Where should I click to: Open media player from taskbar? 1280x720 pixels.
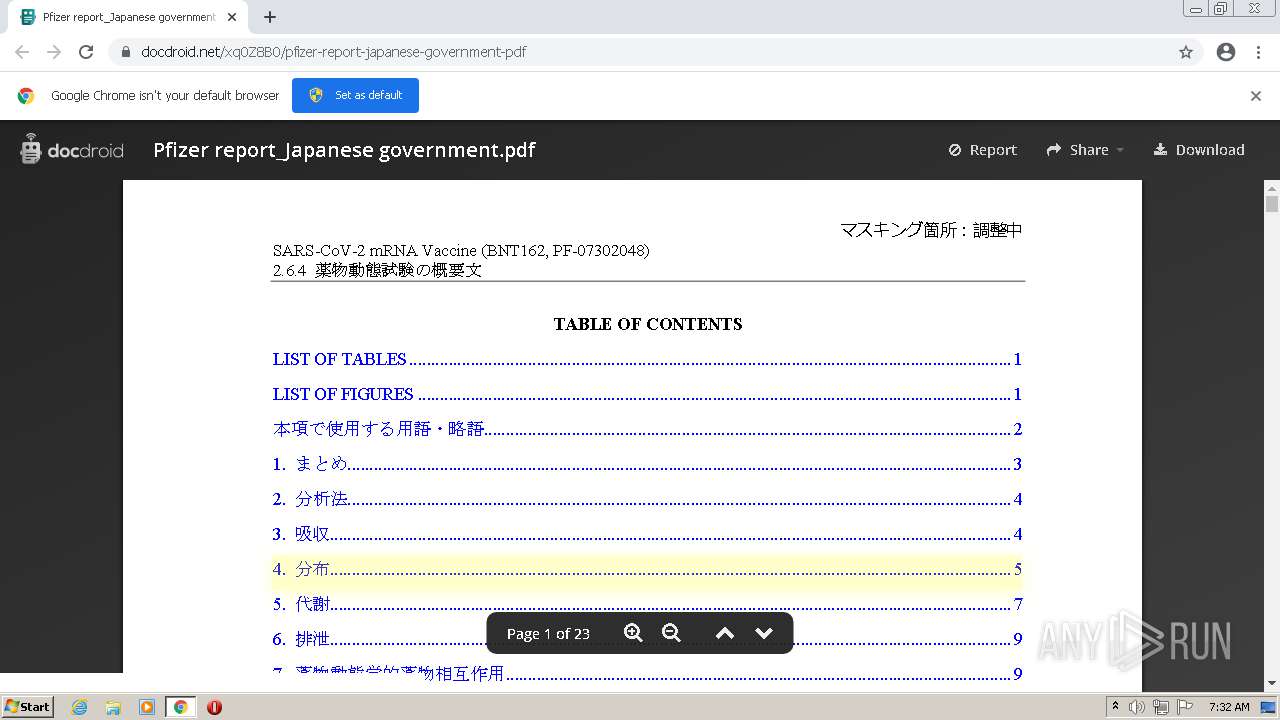click(147, 707)
